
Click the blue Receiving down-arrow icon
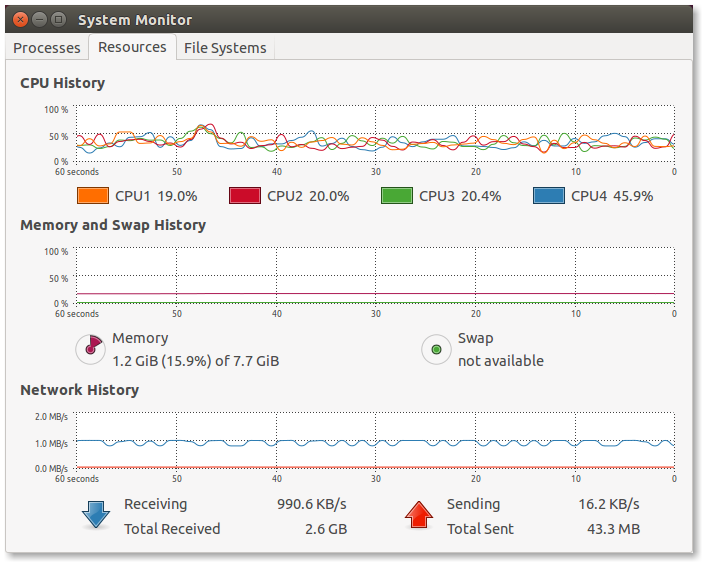pyautogui.click(x=97, y=515)
